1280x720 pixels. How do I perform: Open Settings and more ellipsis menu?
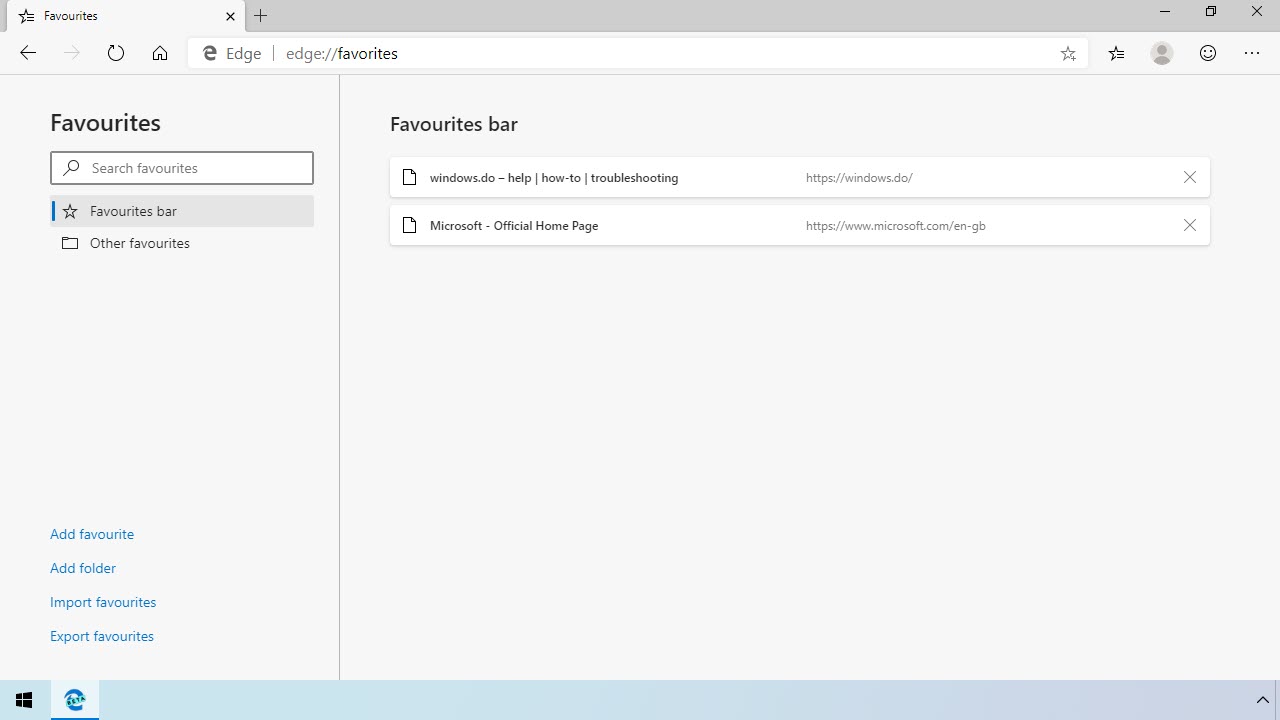[x=1252, y=53]
